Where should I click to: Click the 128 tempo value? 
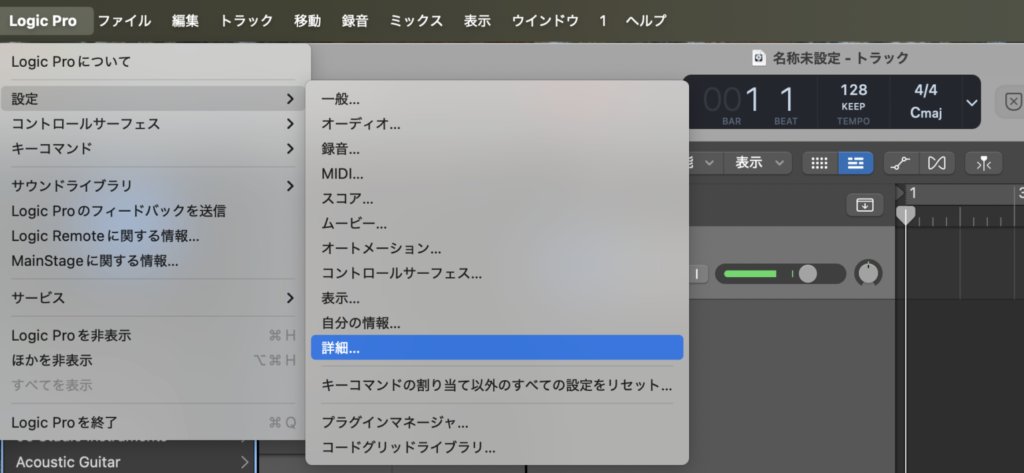tap(854, 90)
